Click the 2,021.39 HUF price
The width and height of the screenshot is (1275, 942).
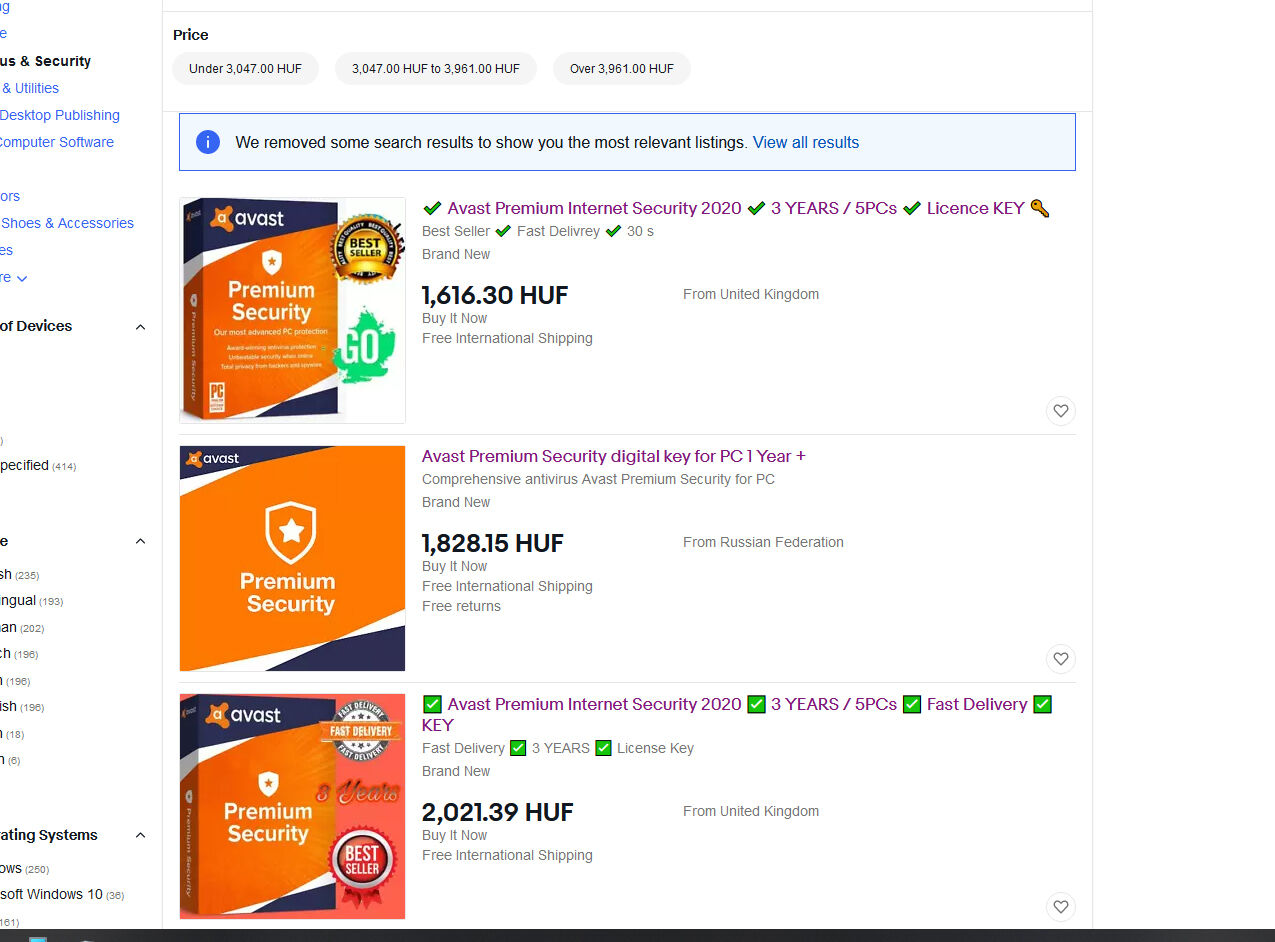[x=498, y=812]
